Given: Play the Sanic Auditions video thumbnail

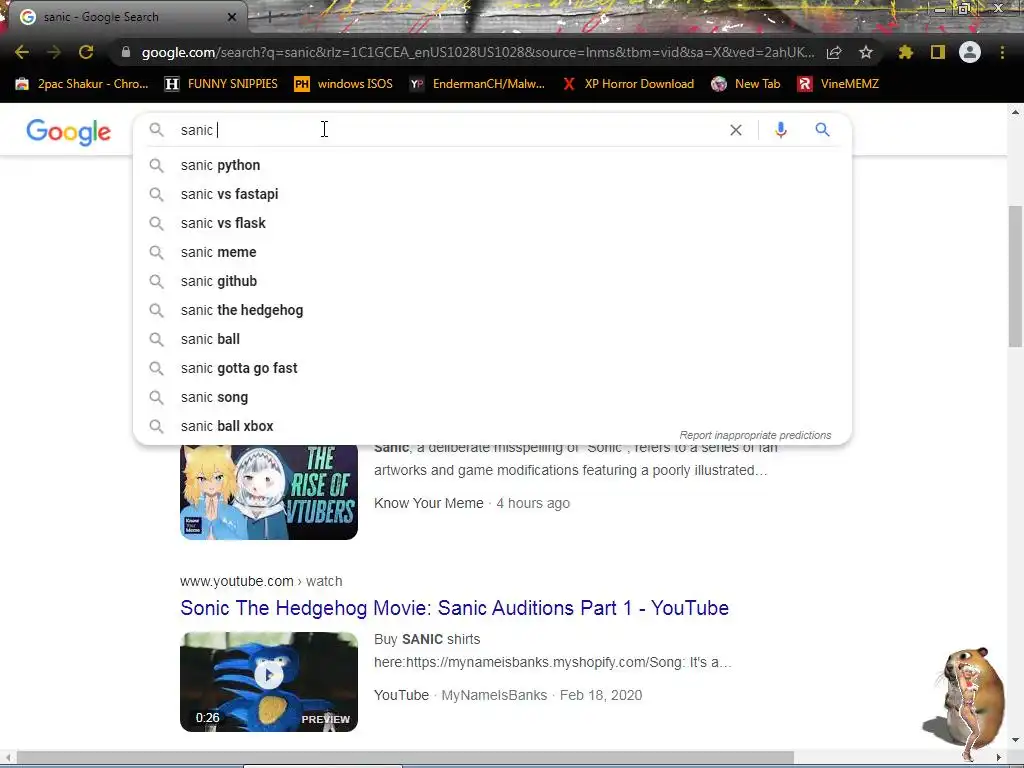Looking at the screenshot, I should [x=269, y=682].
